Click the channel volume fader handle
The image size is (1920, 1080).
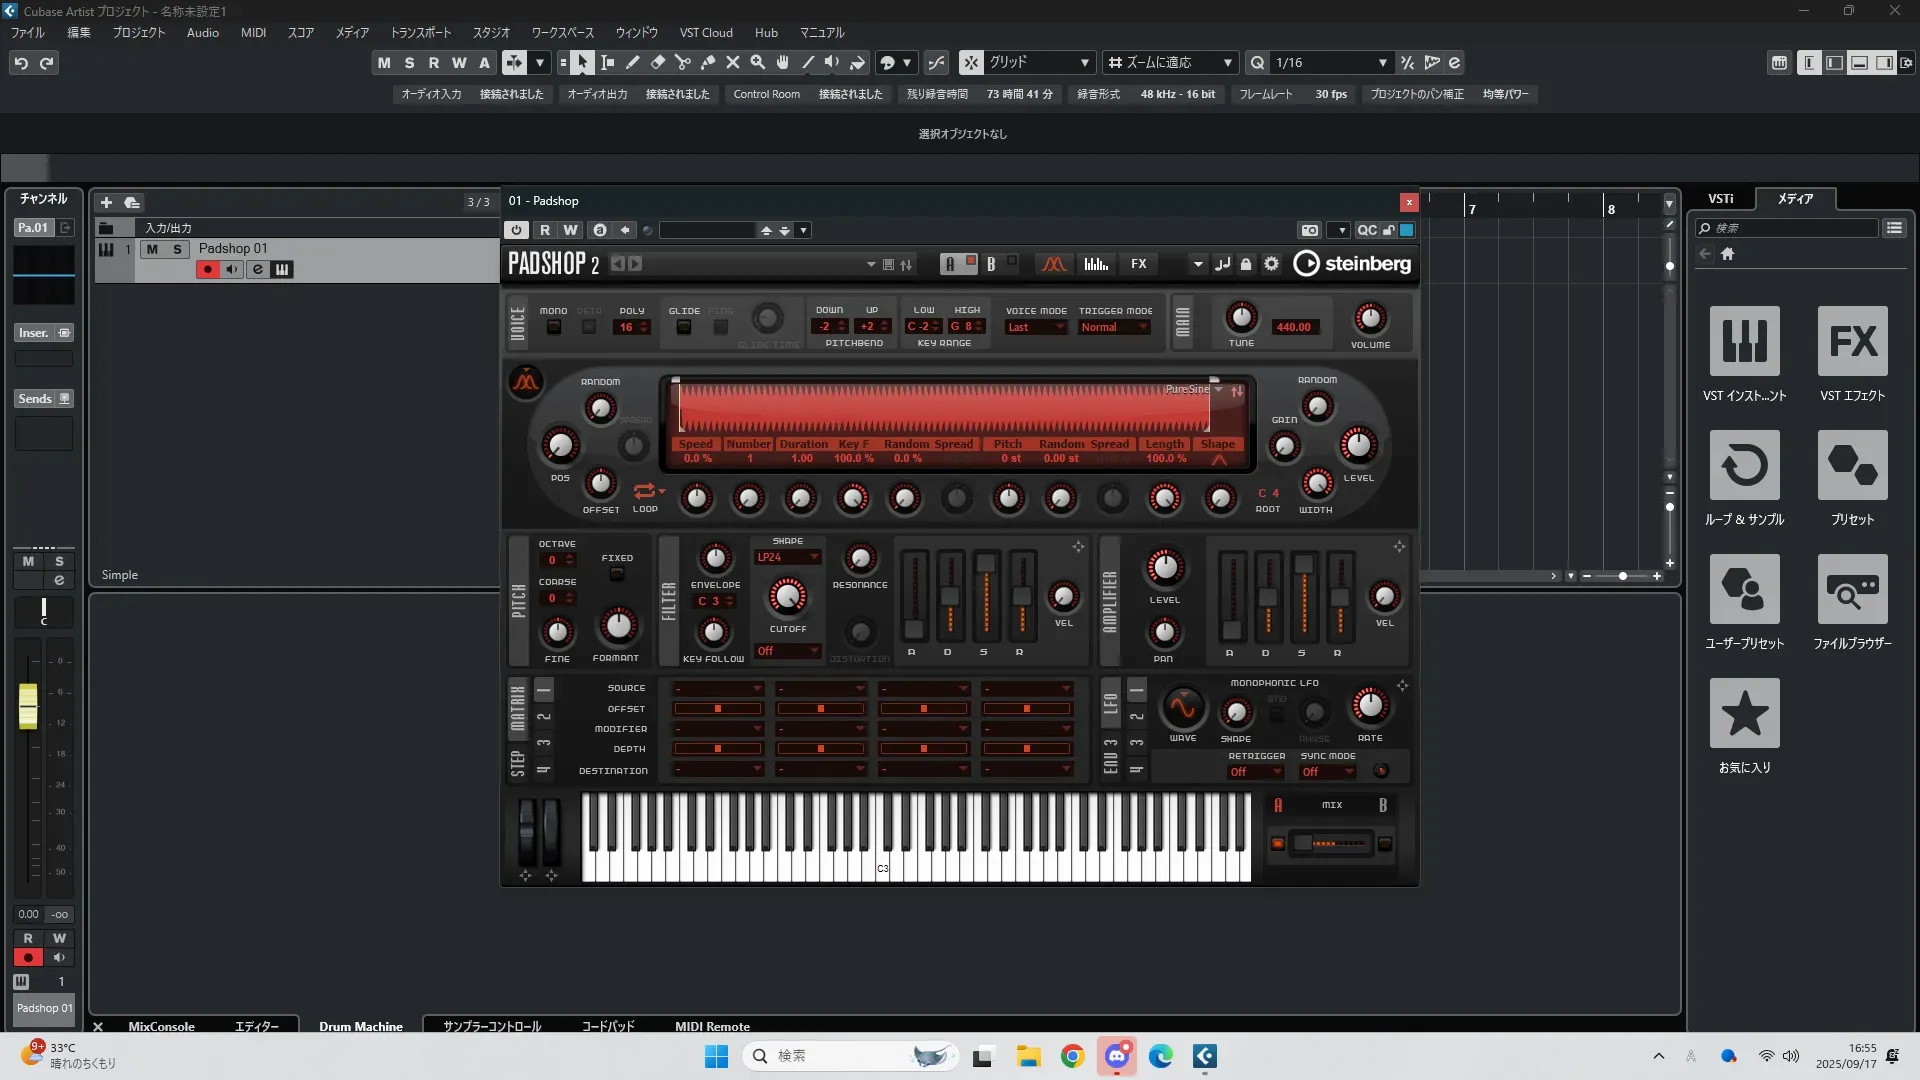(28, 705)
